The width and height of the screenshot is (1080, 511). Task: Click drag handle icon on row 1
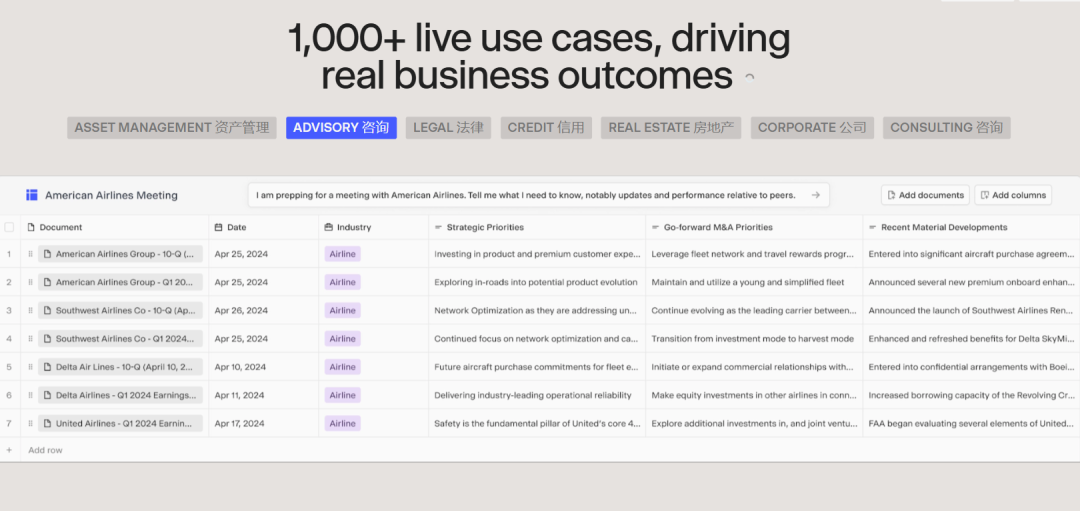30,254
